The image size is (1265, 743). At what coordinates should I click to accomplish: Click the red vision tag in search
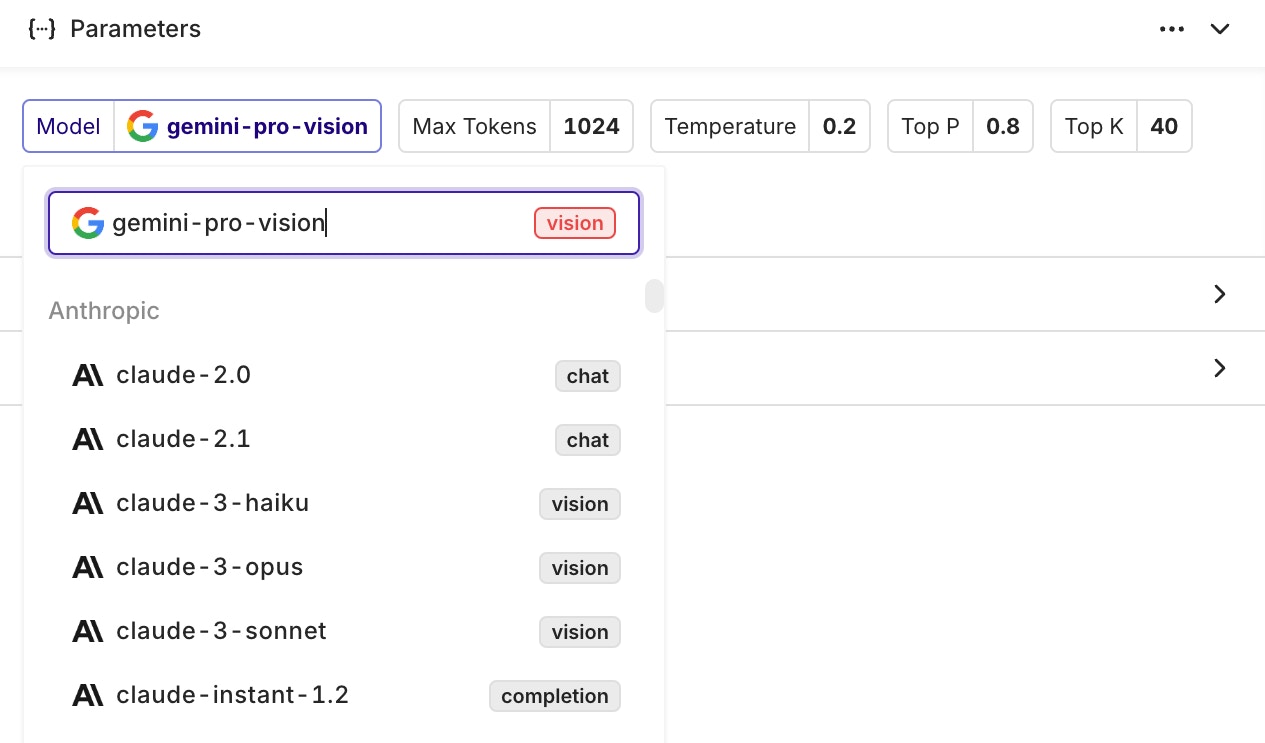tap(575, 223)
